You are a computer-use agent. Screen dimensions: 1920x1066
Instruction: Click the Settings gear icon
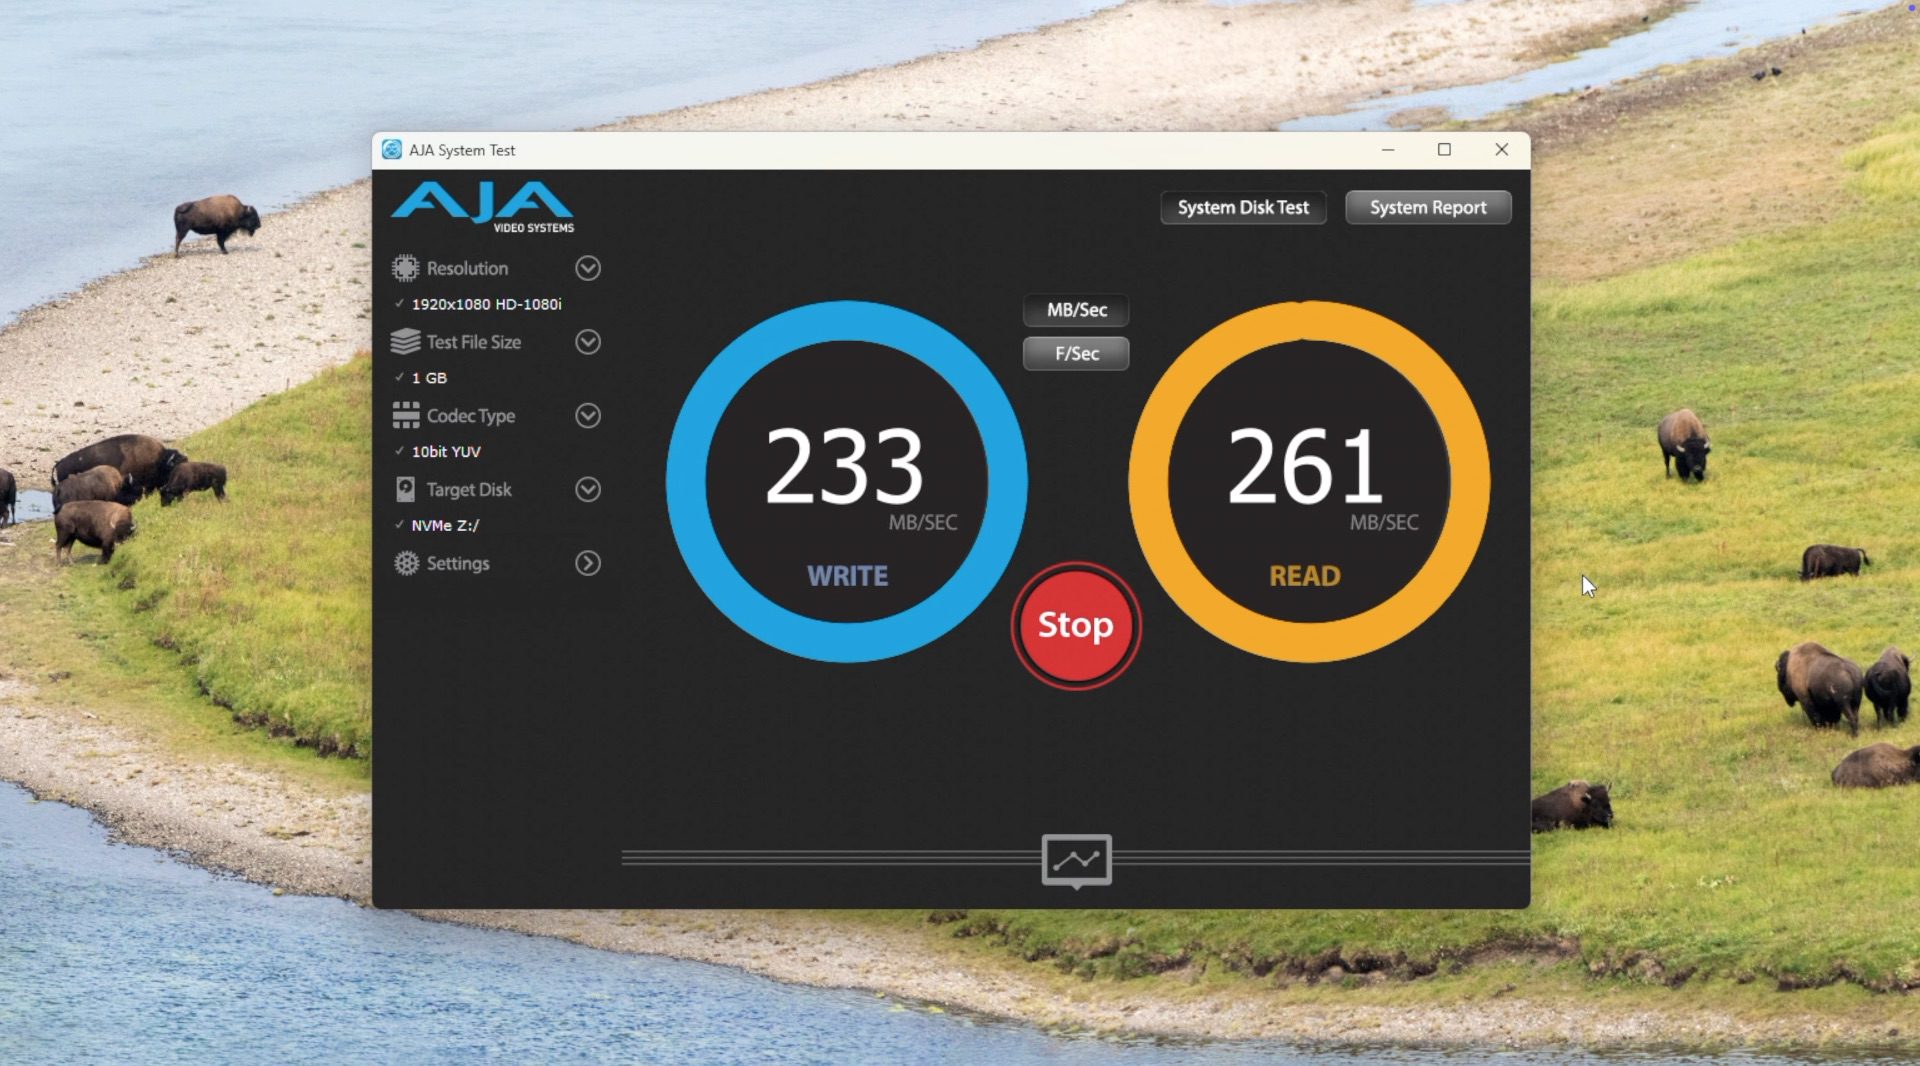tap(405, 563)
